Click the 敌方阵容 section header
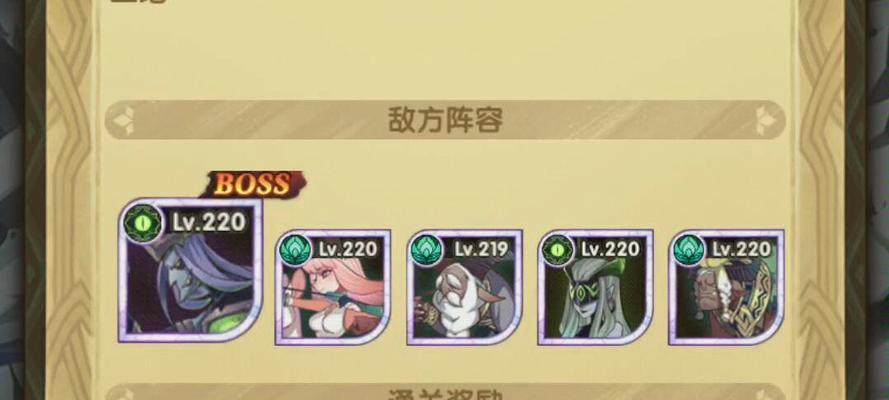This screenshot has height=400, width=889. tap(445, 120)
